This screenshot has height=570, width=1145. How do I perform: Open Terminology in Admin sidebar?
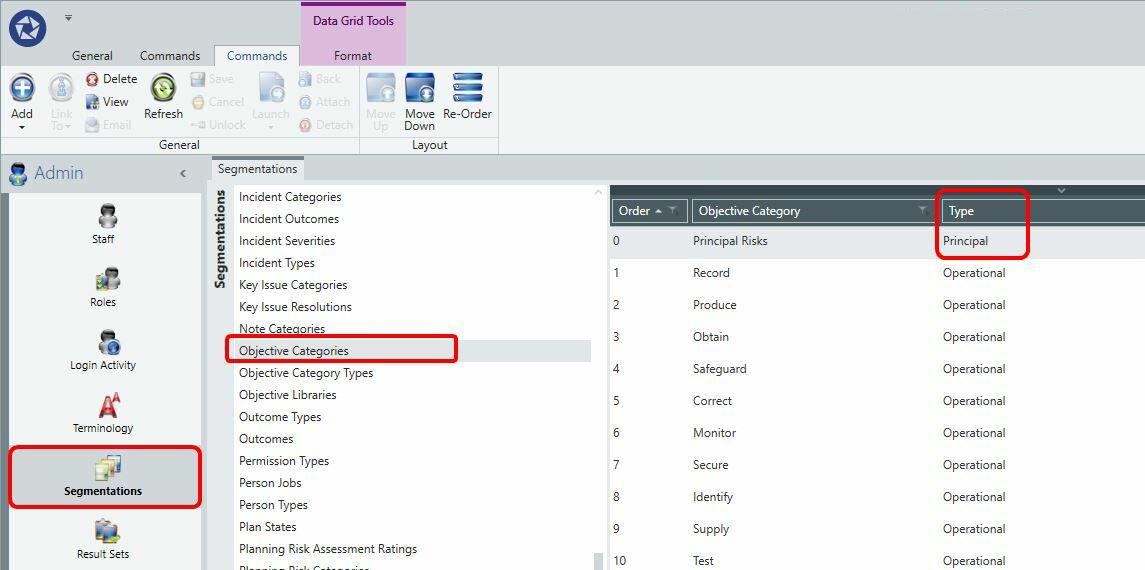pos(103,413)
